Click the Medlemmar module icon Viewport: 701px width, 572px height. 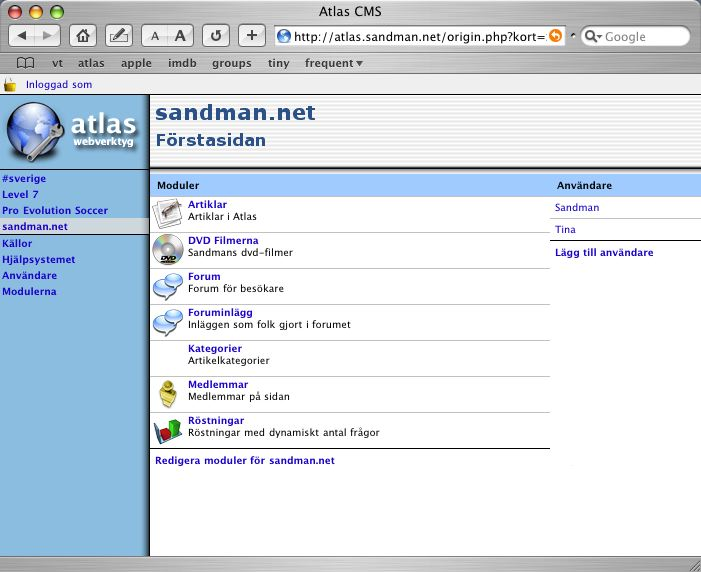[x=167, y=394]
